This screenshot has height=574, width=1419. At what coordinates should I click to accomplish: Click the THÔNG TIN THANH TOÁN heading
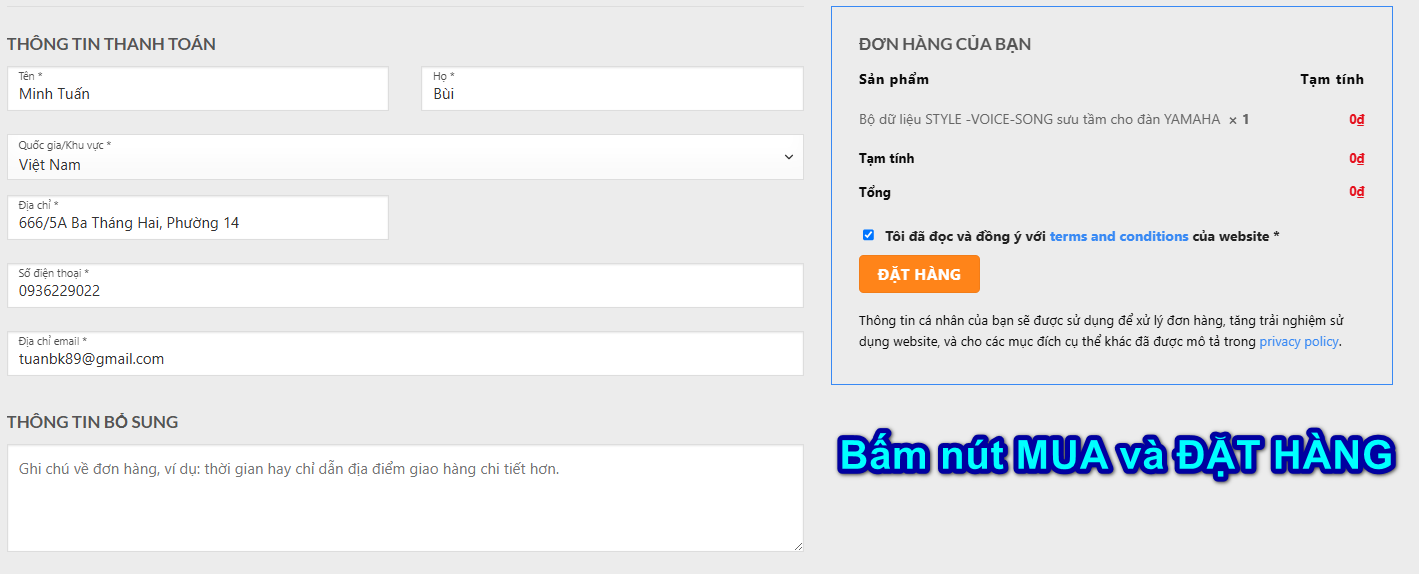coord(111,44)
